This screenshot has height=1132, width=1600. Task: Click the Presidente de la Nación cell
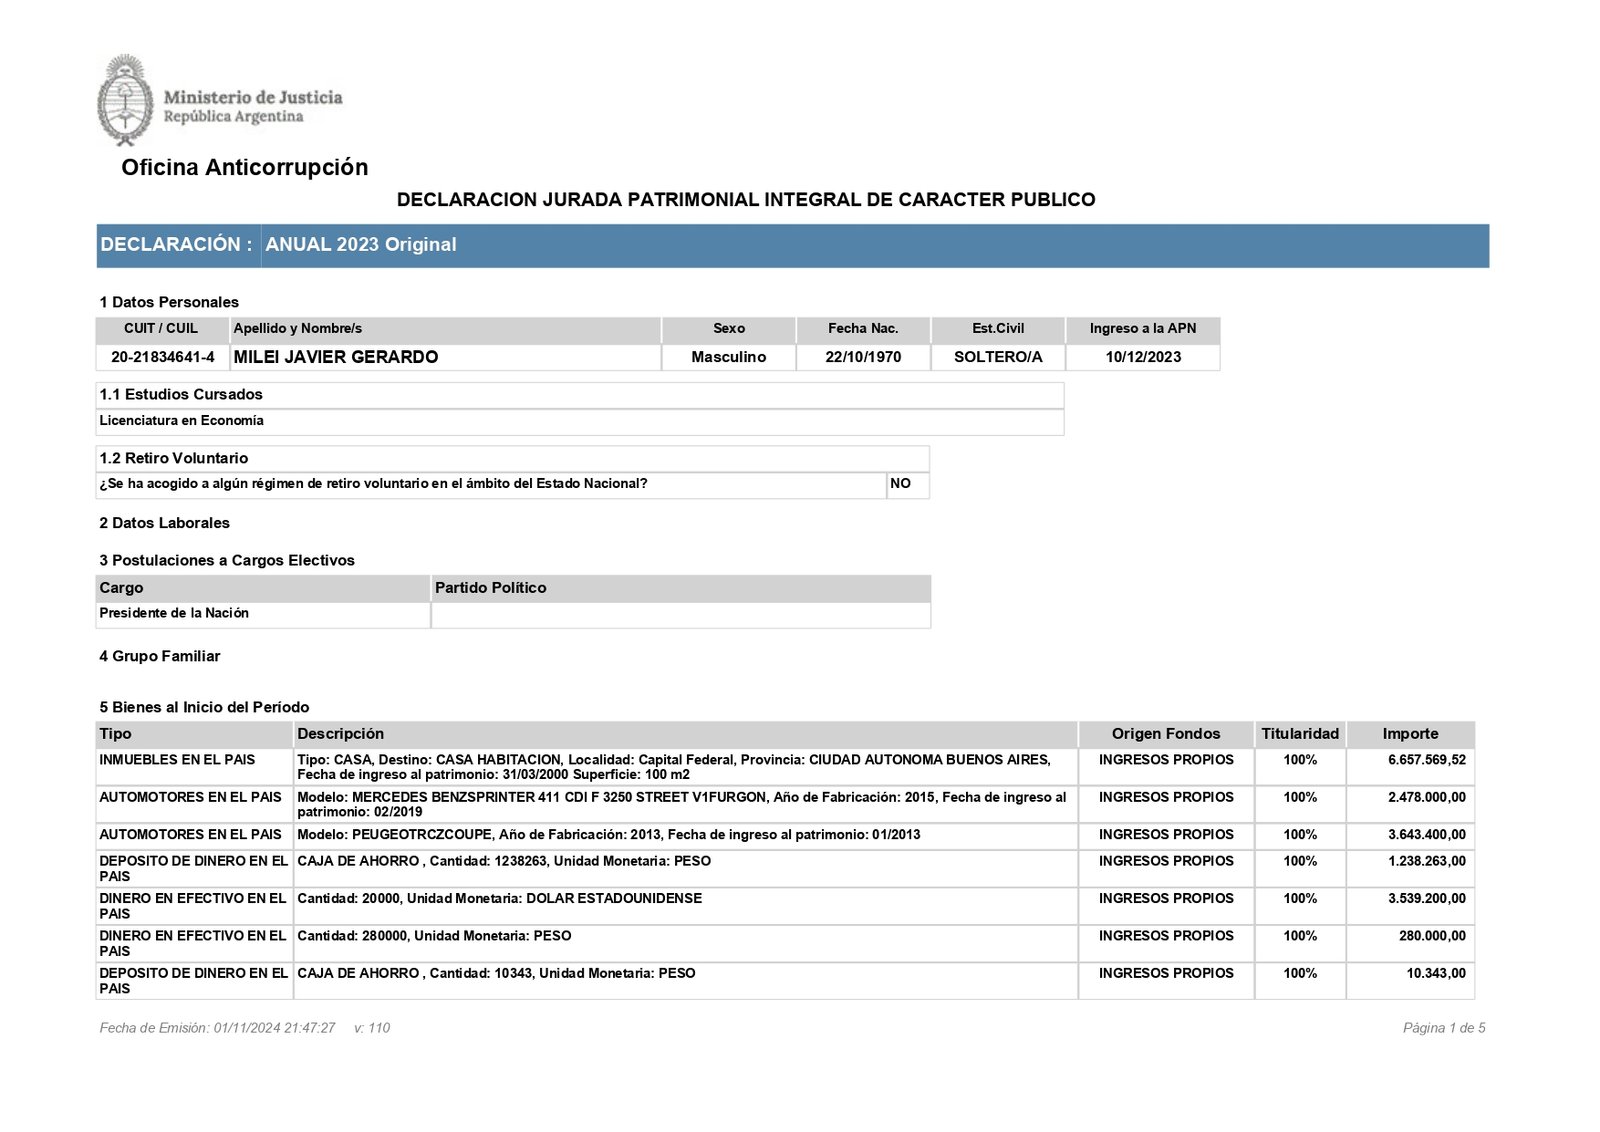[x=174, y=614]
